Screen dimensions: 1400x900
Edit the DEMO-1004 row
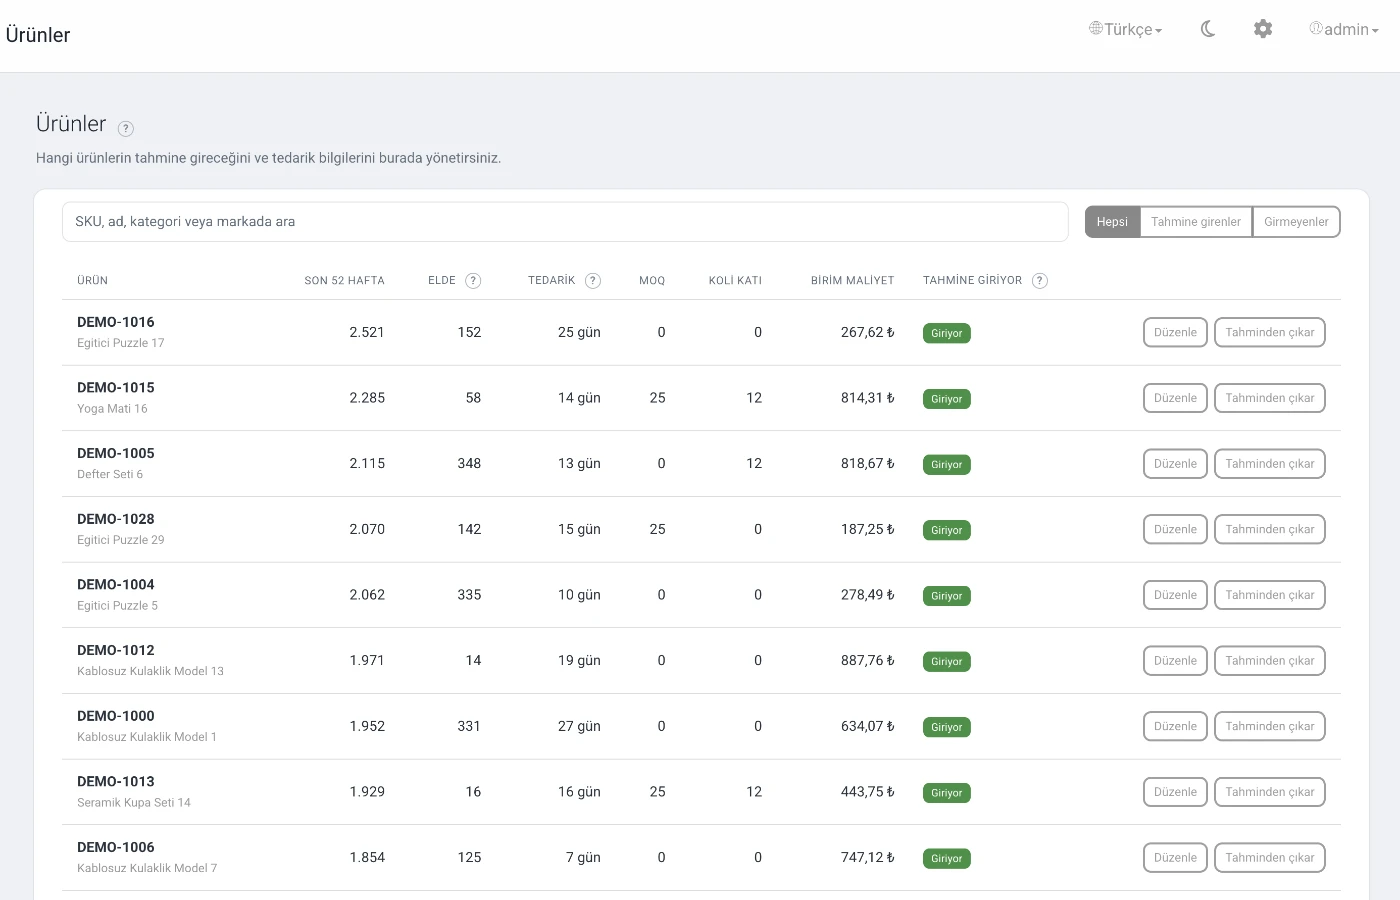click(1175, 595)
